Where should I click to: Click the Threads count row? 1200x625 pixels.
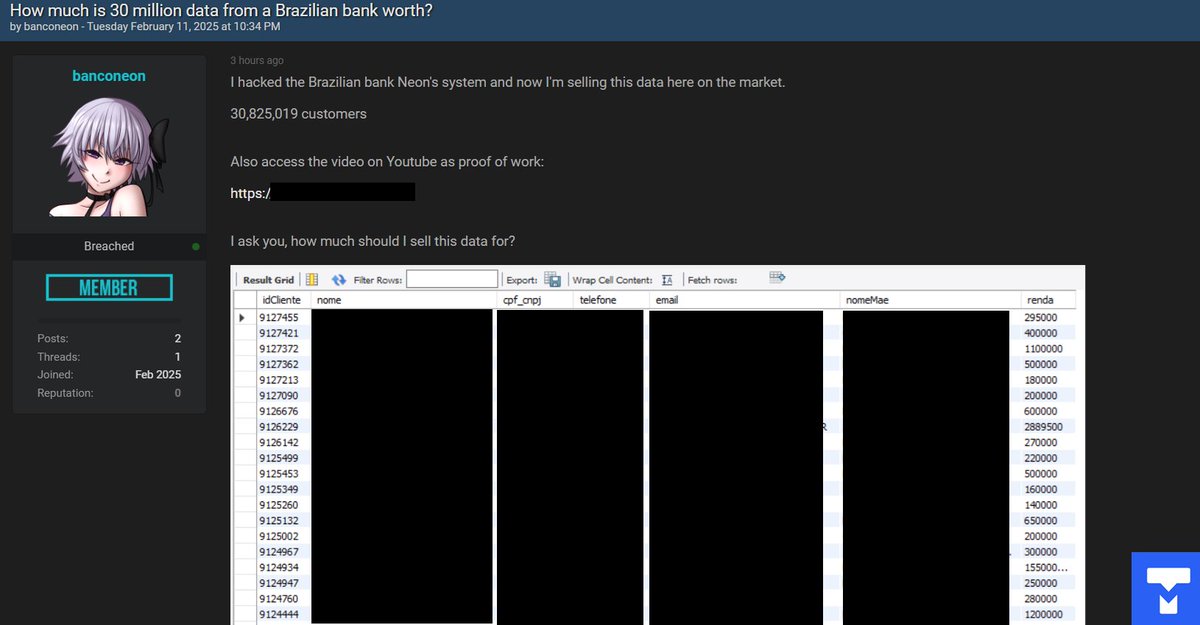tap(109, 357)
